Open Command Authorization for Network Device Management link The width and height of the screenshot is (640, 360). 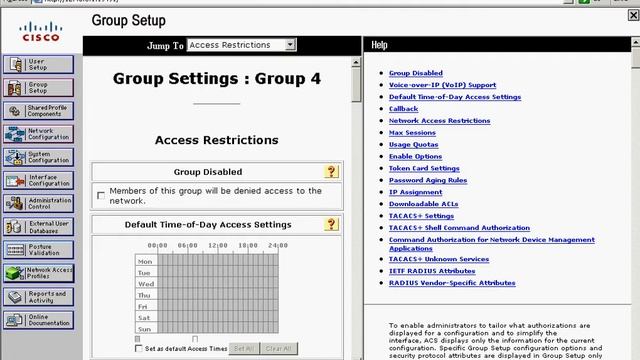[x=491, y=244]
